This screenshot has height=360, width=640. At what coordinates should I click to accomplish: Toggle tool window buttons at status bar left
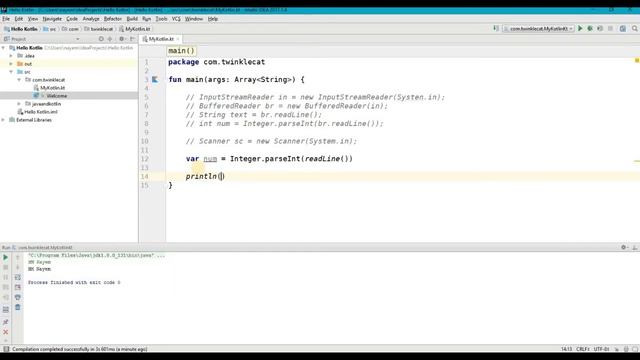[x=6, y=349]
